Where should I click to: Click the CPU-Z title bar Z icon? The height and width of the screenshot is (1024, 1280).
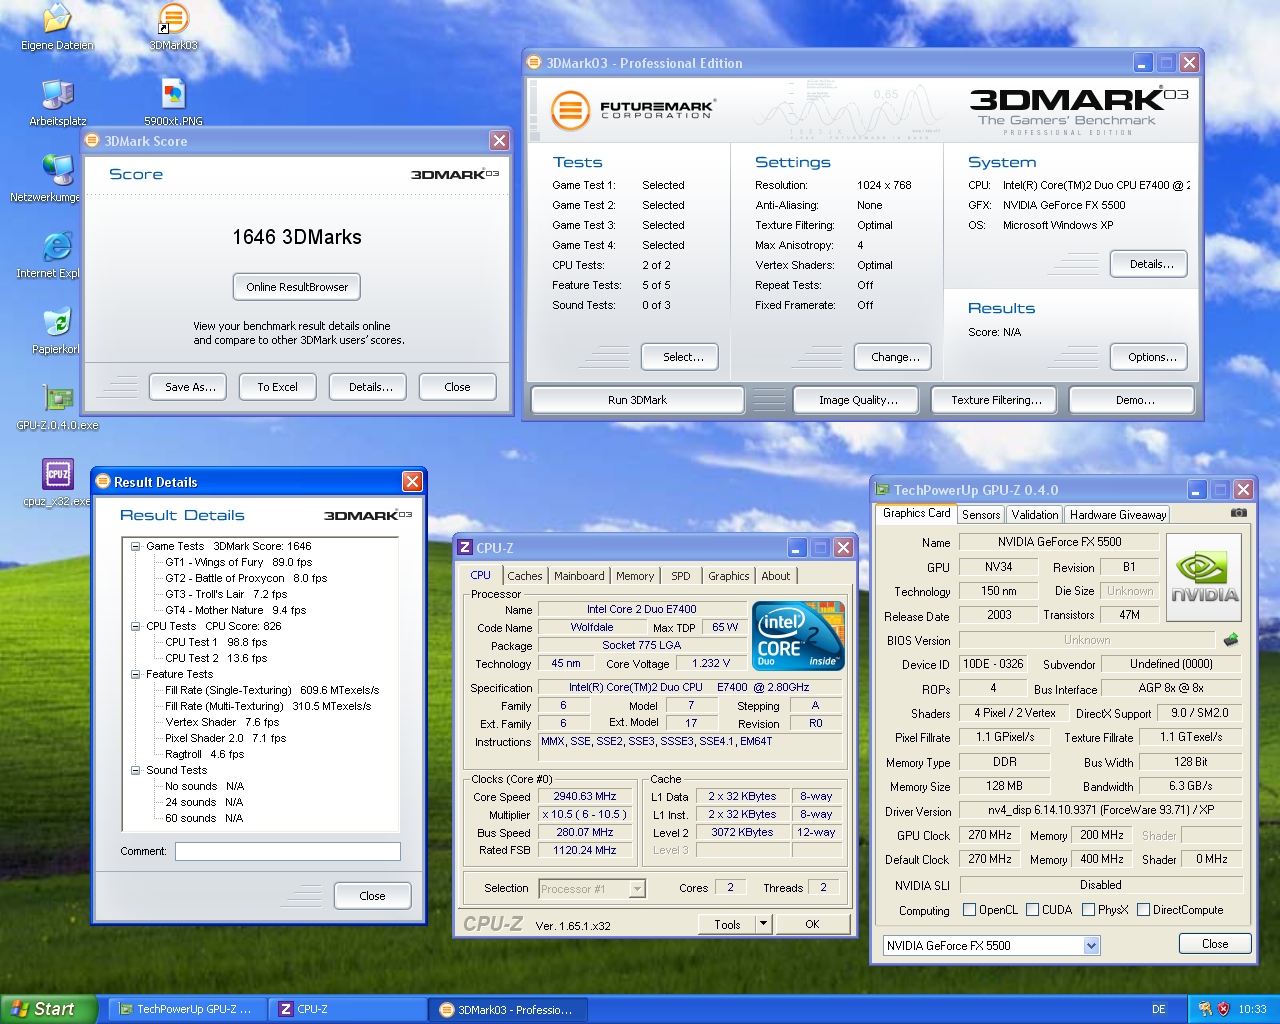click(x=465, y=547)
